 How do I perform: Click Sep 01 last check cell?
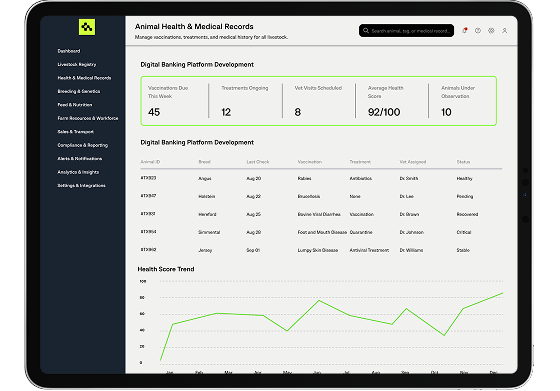pos(253,250)
